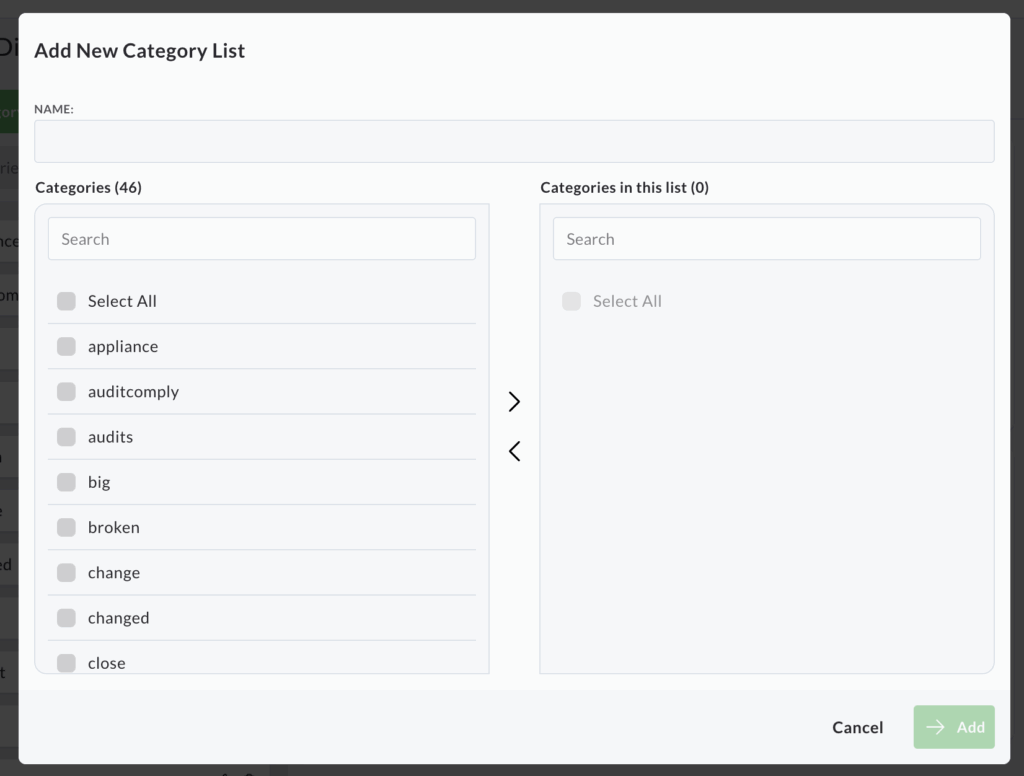Click the auditcomply category label
1024x776 pixels.
[x=133, y=392]
